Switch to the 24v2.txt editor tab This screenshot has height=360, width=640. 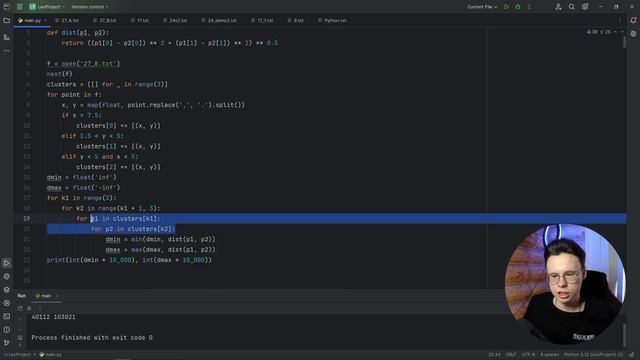coord(176,20)
